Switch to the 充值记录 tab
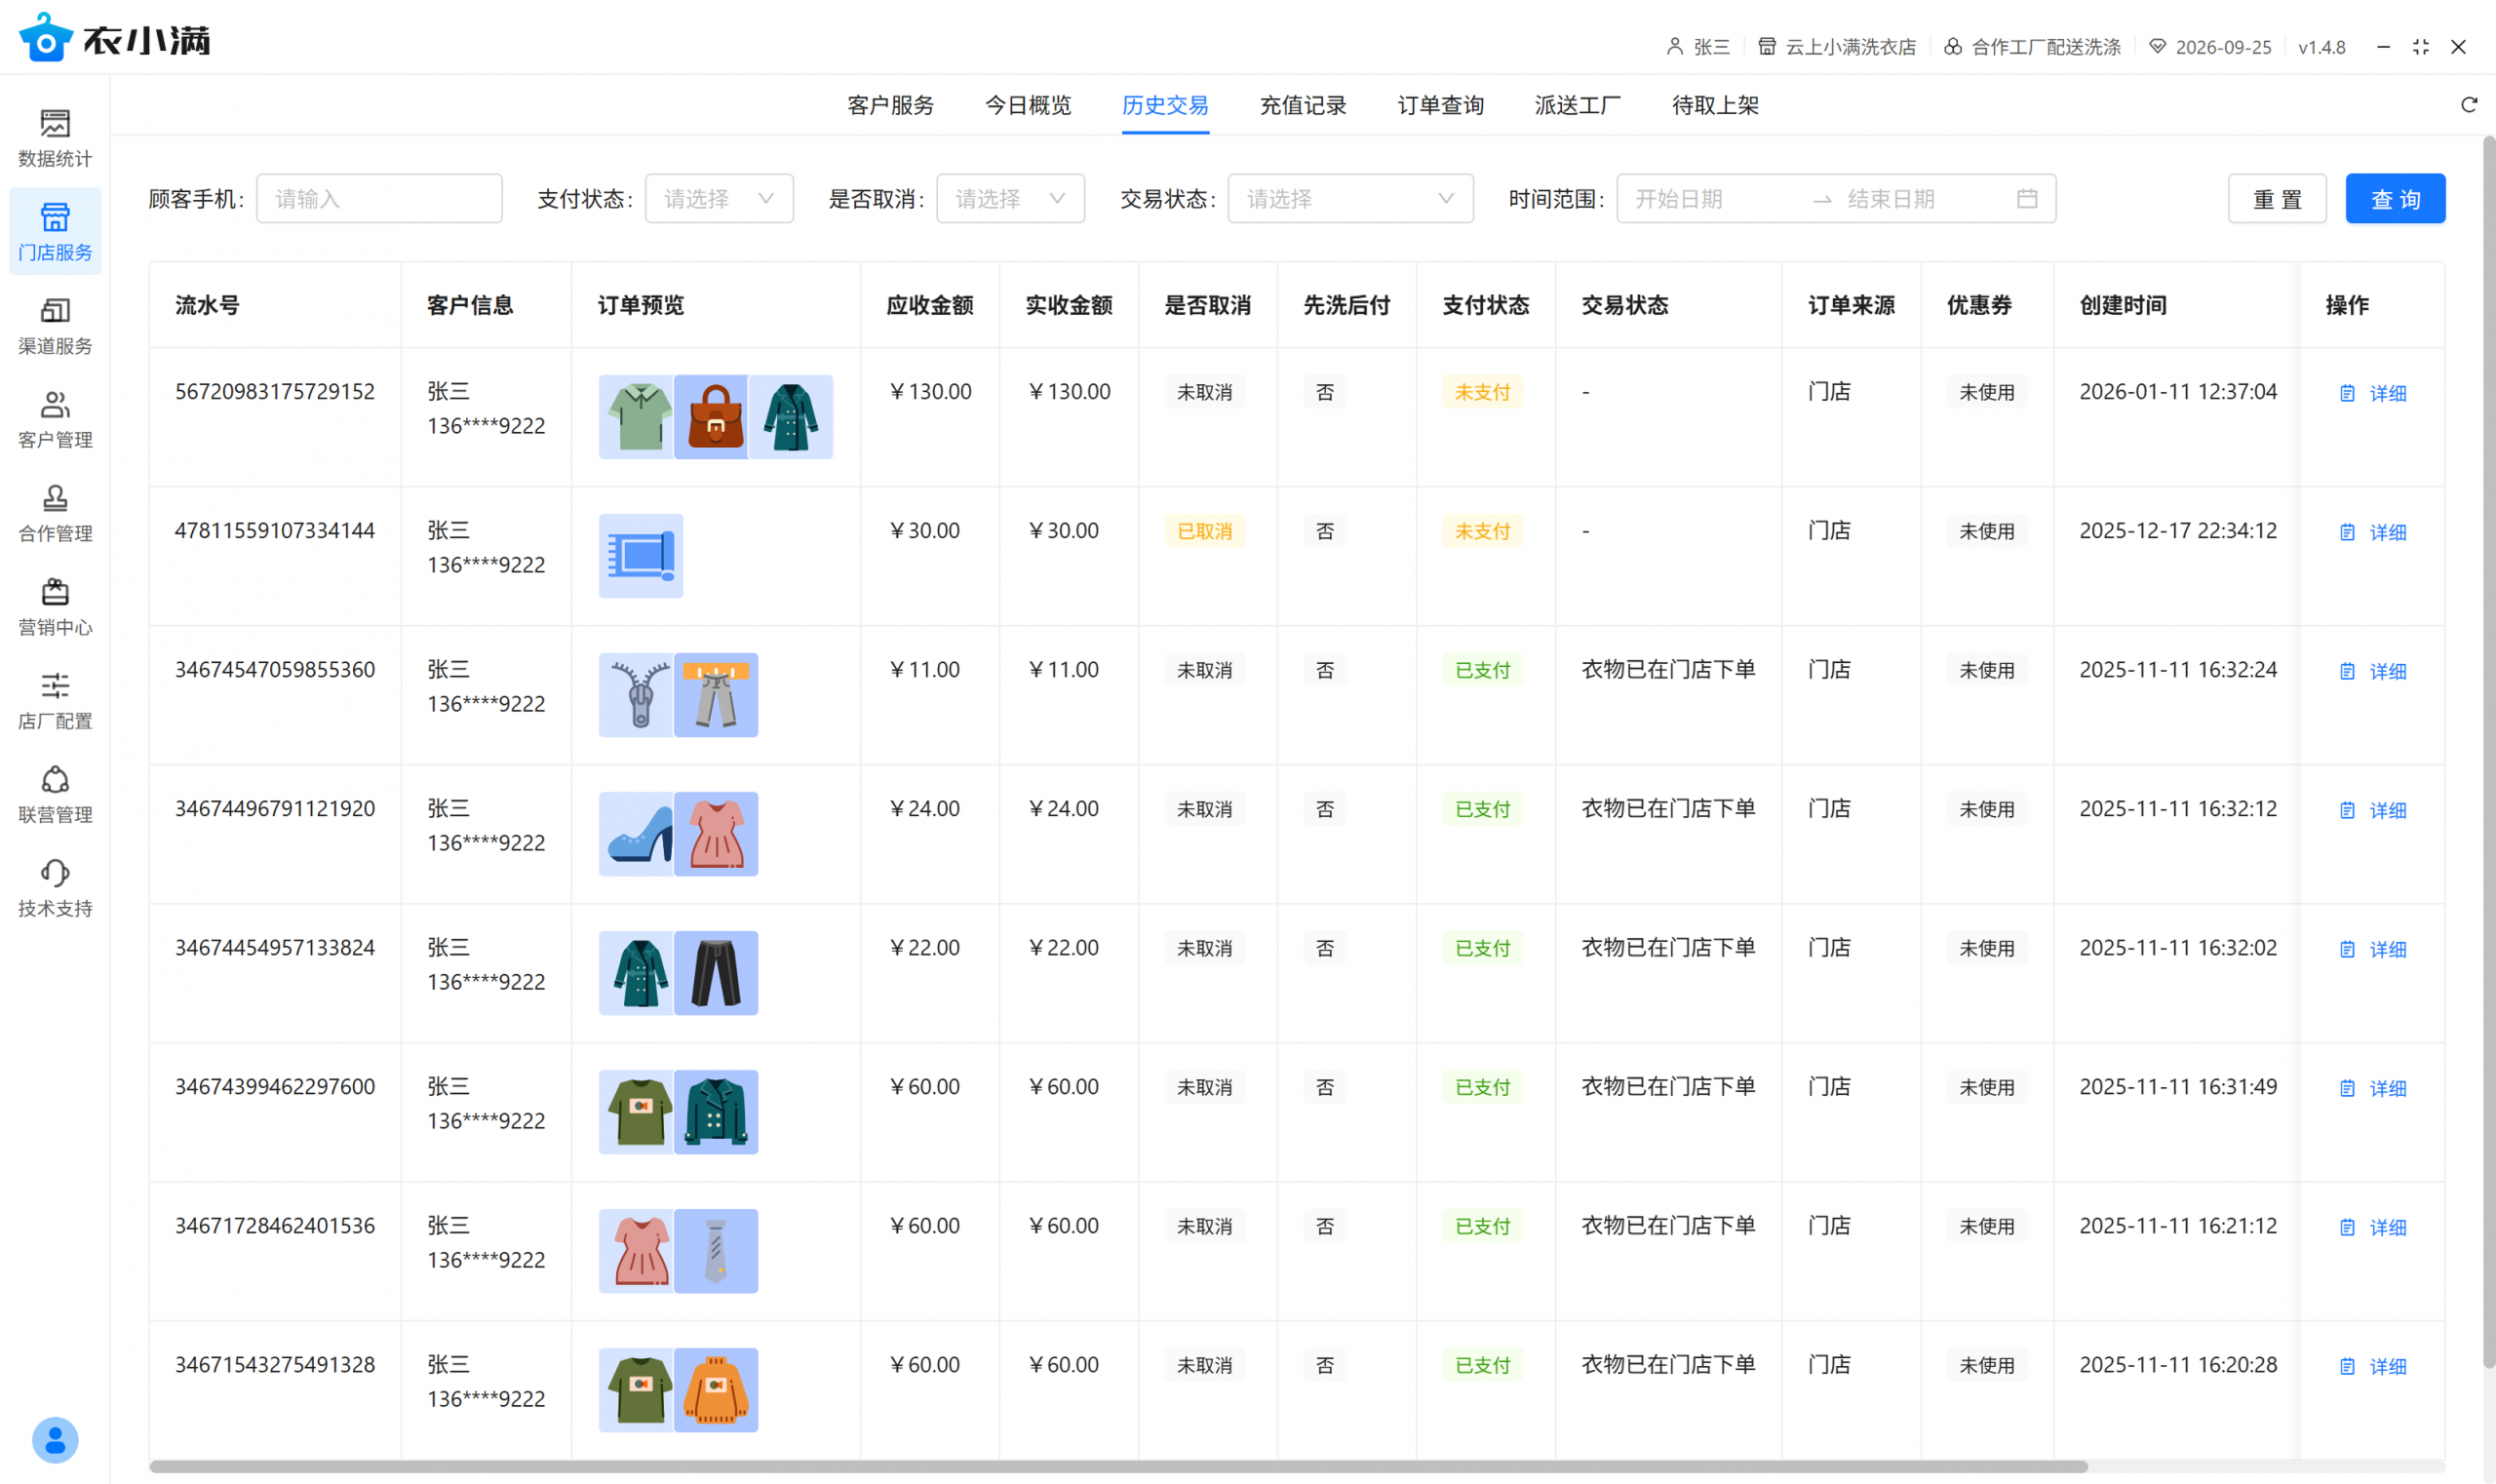This screenshot has width=2496, height=1484. pos(1302,105)
